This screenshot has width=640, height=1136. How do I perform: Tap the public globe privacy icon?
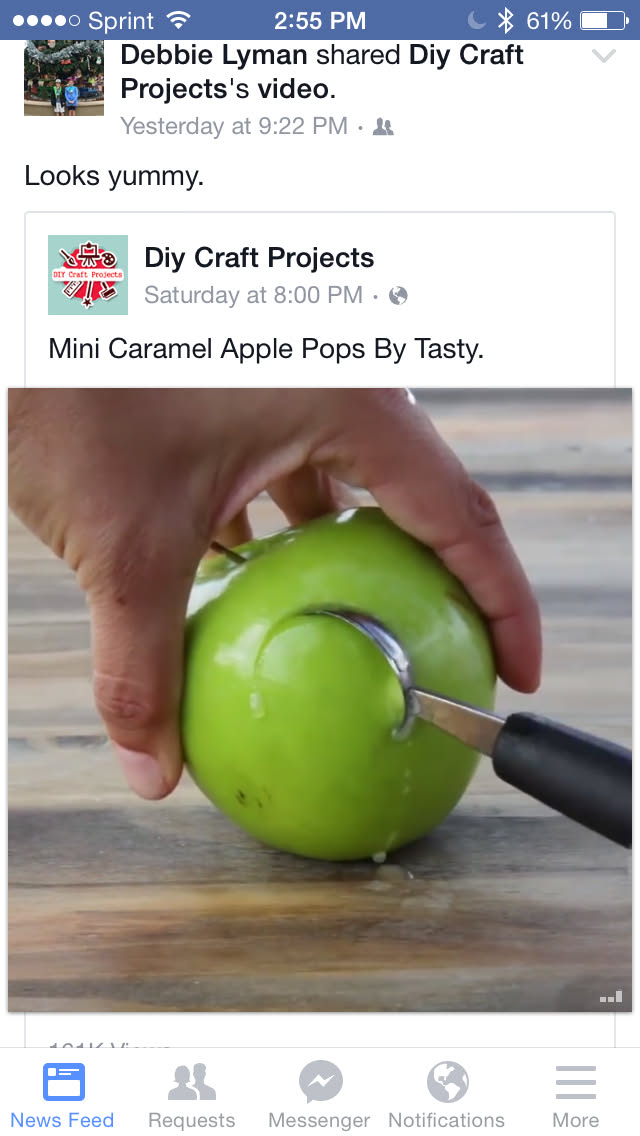(x=398, y=296)
